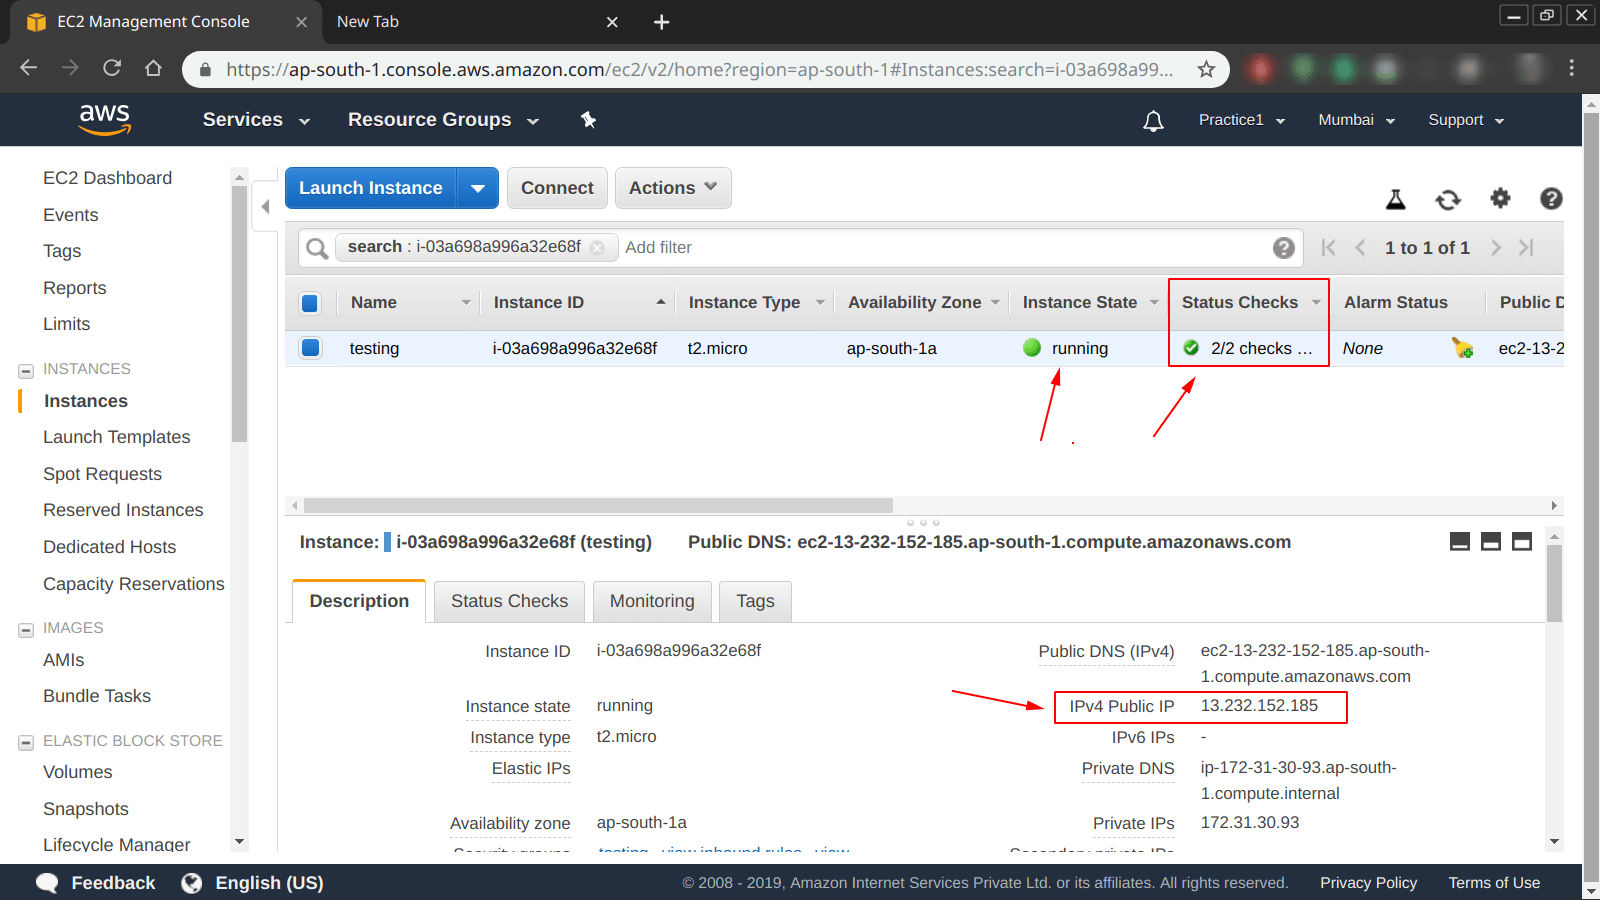The width and height of the screenshot is (1600, 900).
Task: Click the details pane vertical scrollbar
Action: pyautogui.click(x=1554, y=584)
